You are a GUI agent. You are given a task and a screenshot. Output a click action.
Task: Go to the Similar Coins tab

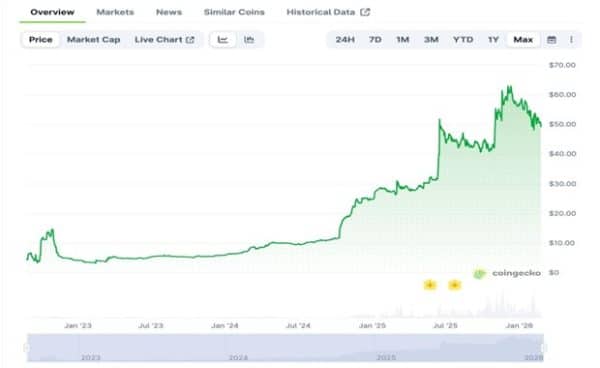(x=234, y=12)
